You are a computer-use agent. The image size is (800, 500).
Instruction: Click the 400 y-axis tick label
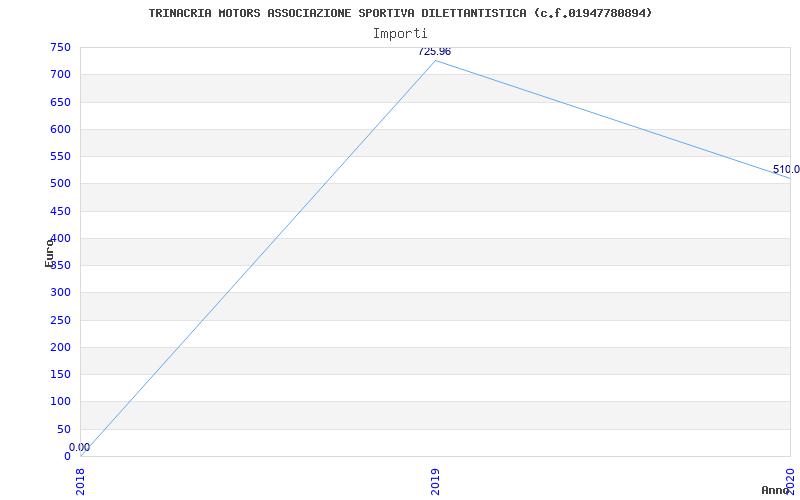(60, 238)
